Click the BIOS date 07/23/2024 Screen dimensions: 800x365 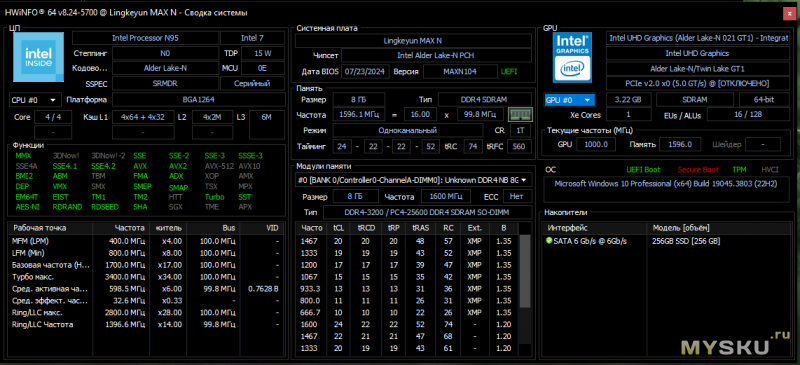point(366,71)
